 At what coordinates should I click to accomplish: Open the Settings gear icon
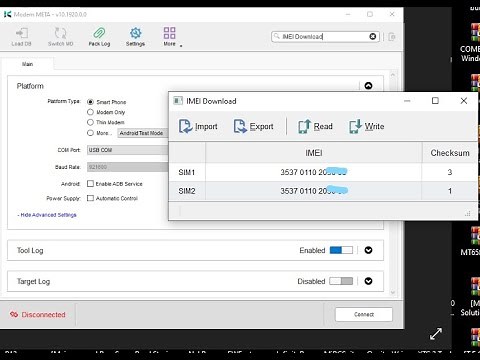(x=135, y=33)
